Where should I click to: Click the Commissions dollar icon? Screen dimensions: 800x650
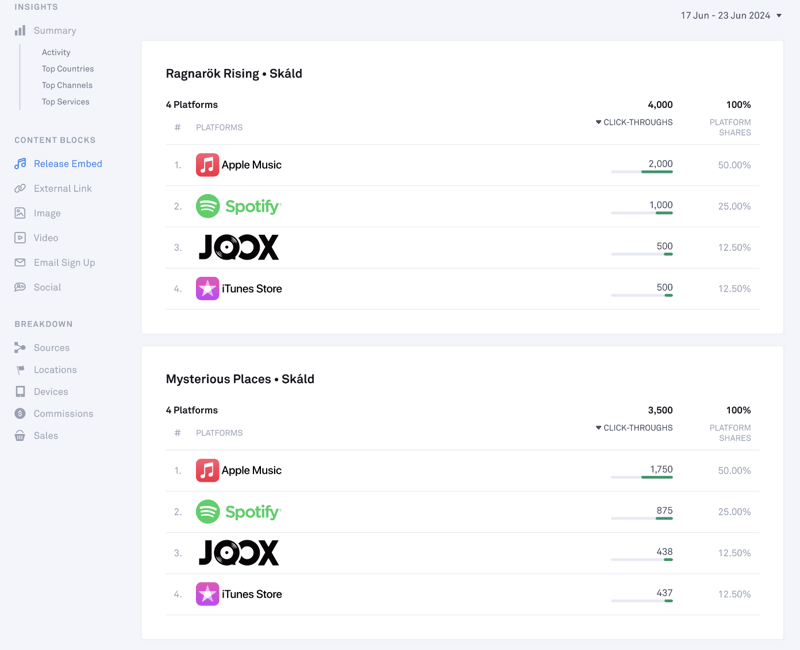(20, 414)
